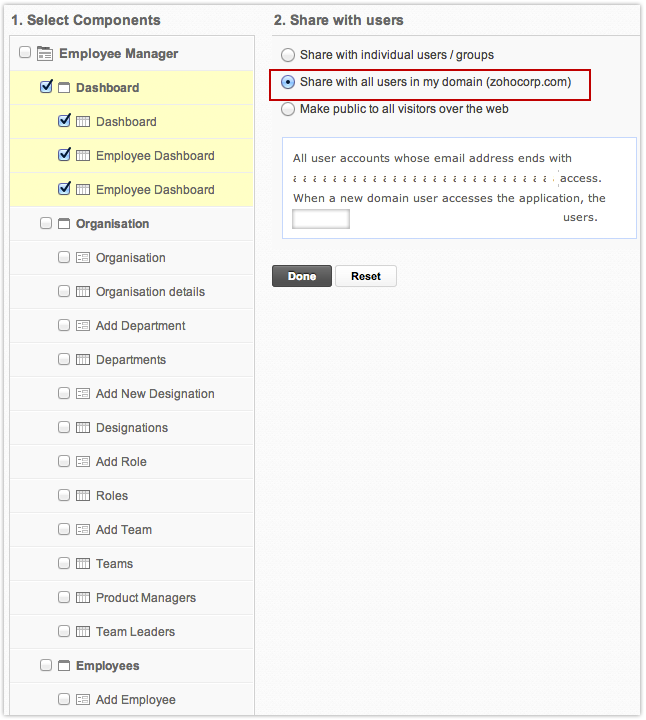Tick the Team Leaders checkbox

(x=64, y=631)
